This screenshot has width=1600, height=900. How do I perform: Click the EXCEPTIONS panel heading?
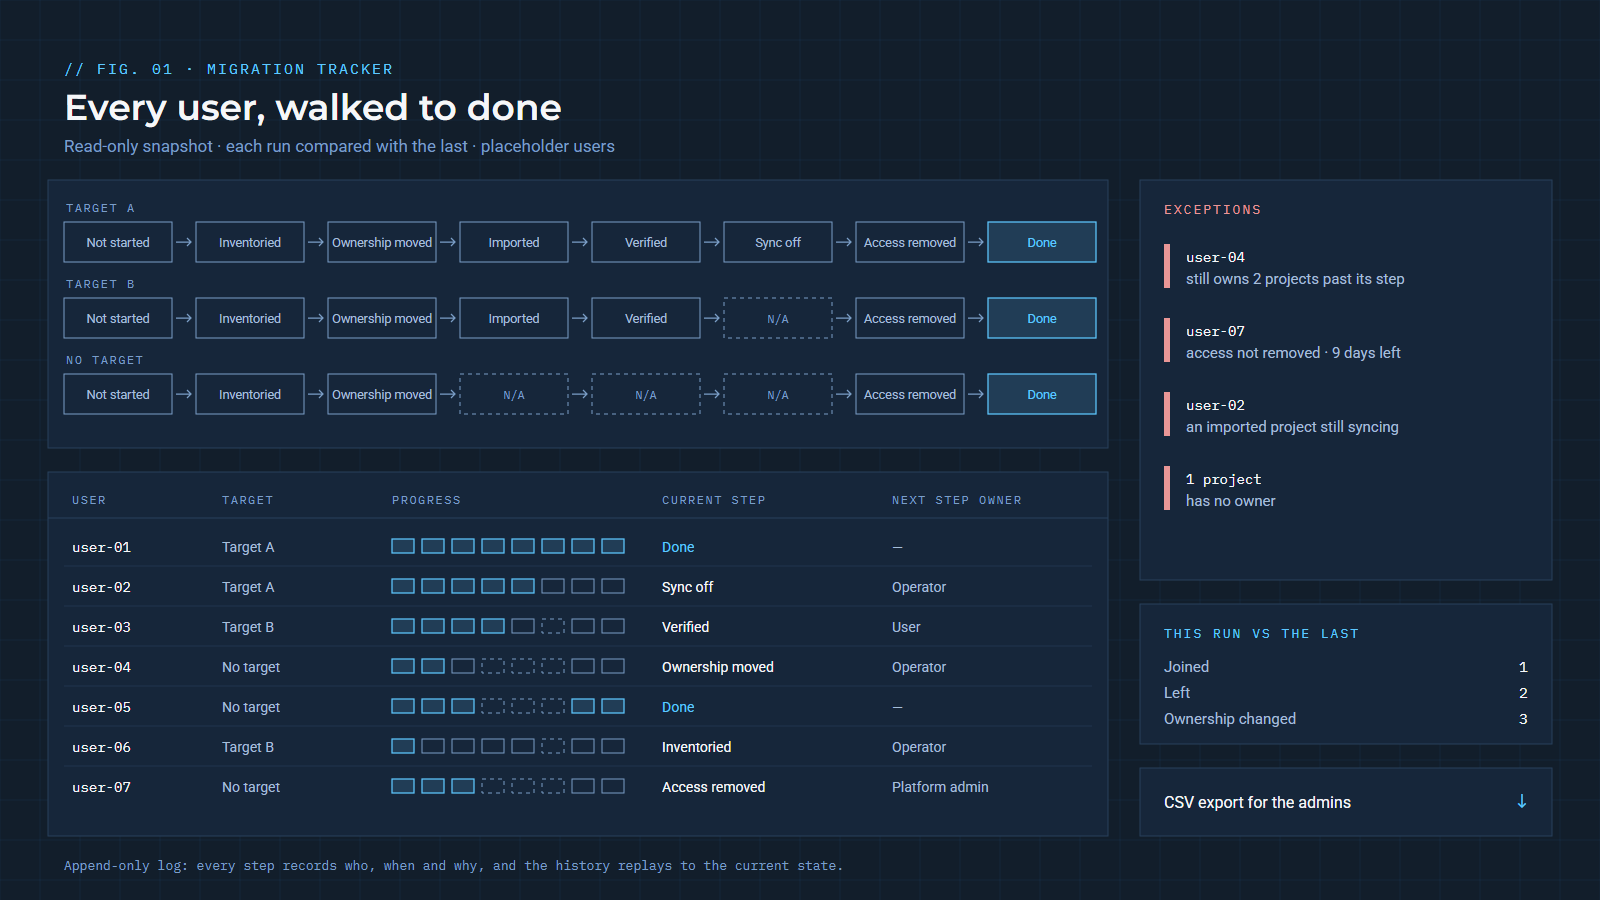point(1212,210)
